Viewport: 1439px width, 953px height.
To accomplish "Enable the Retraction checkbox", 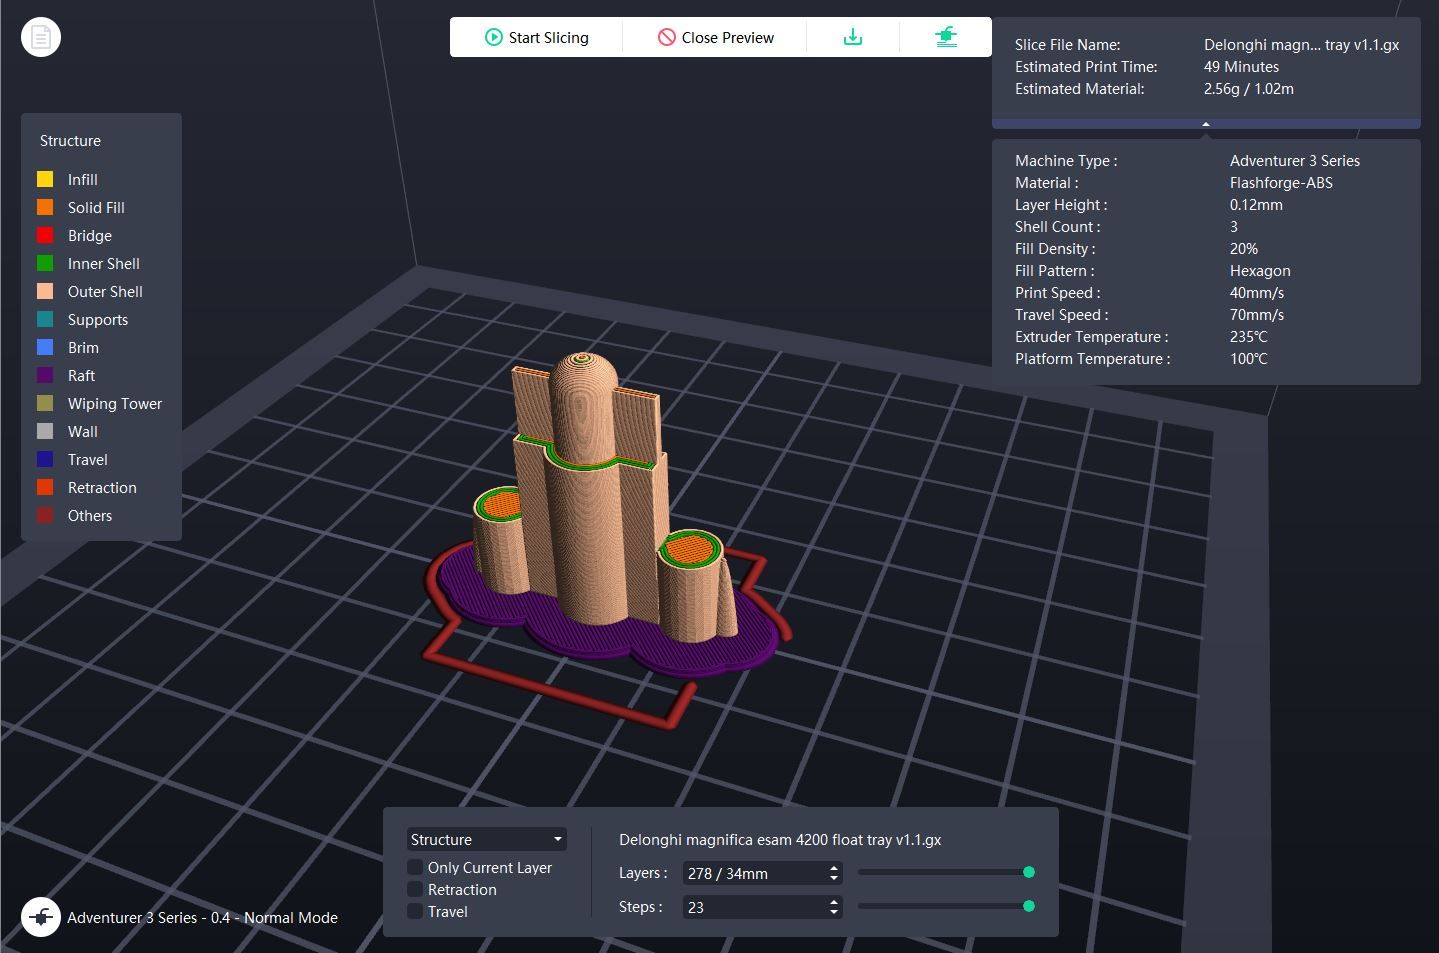I will 415,889.
